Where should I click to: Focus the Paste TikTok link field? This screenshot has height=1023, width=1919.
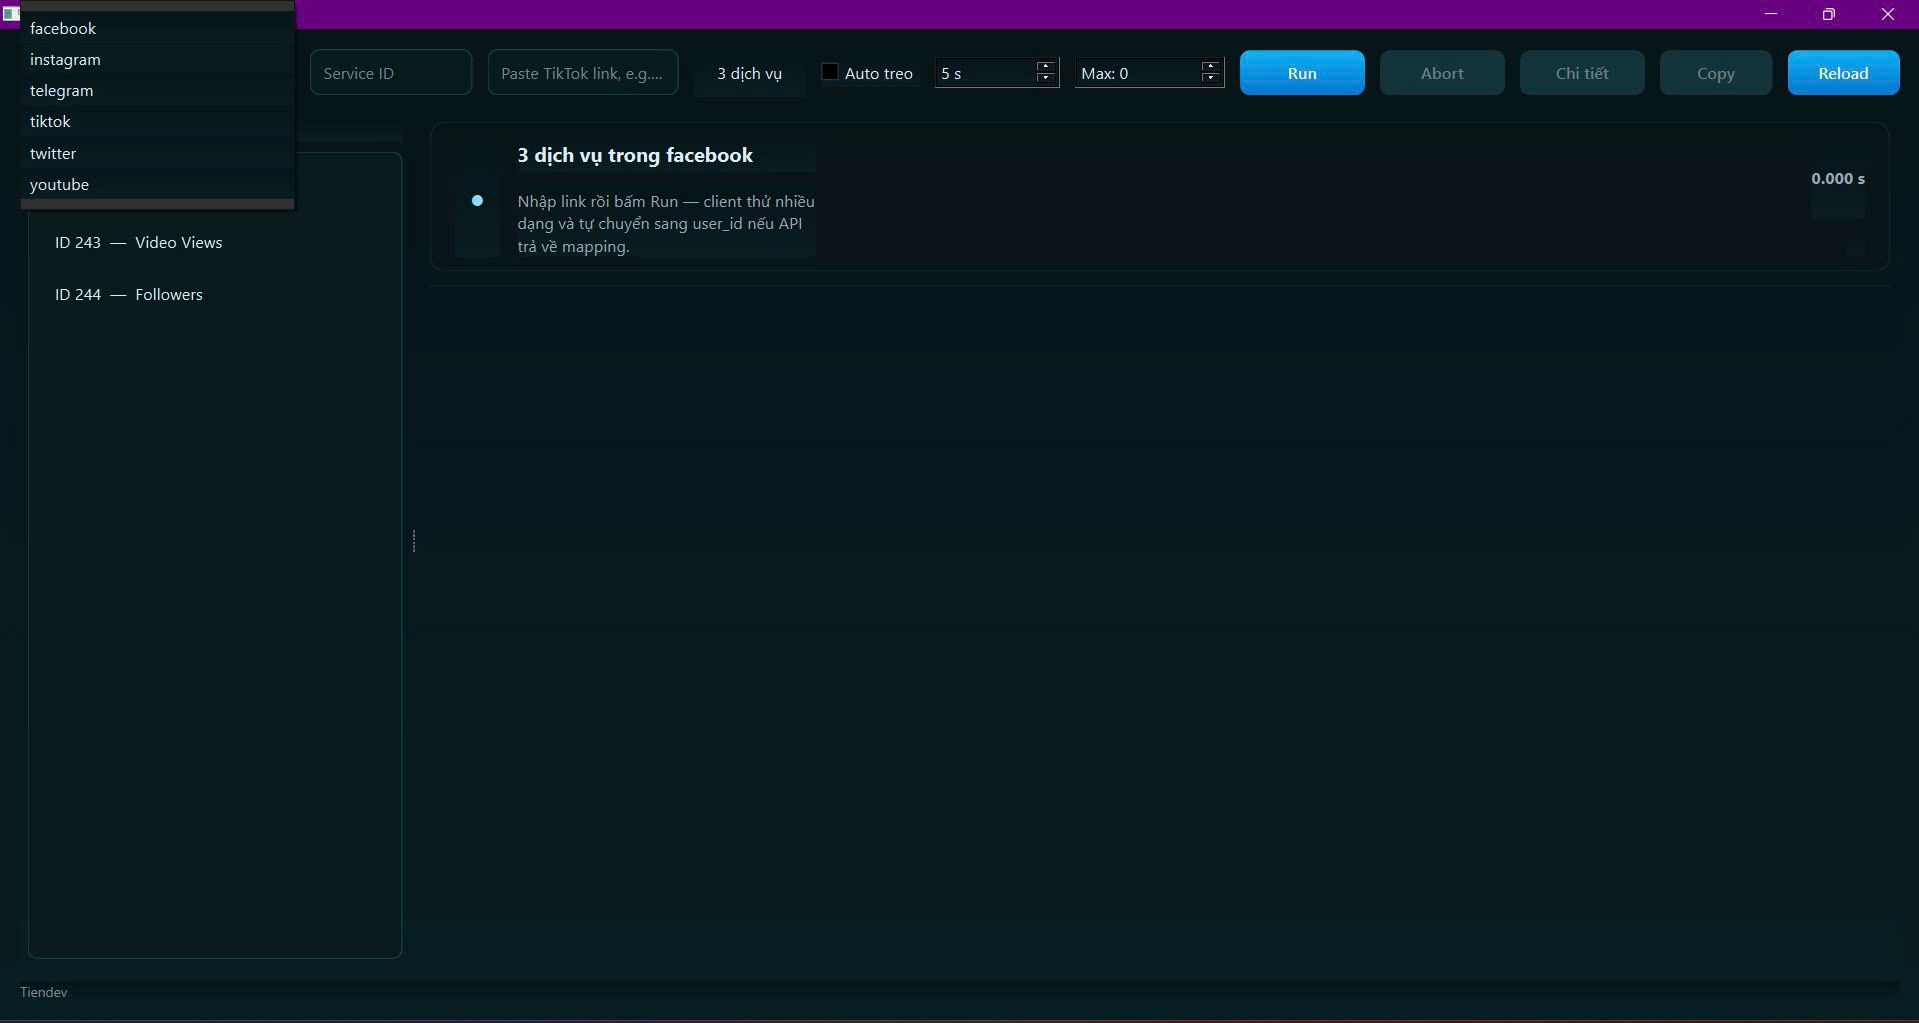(582, 73)
